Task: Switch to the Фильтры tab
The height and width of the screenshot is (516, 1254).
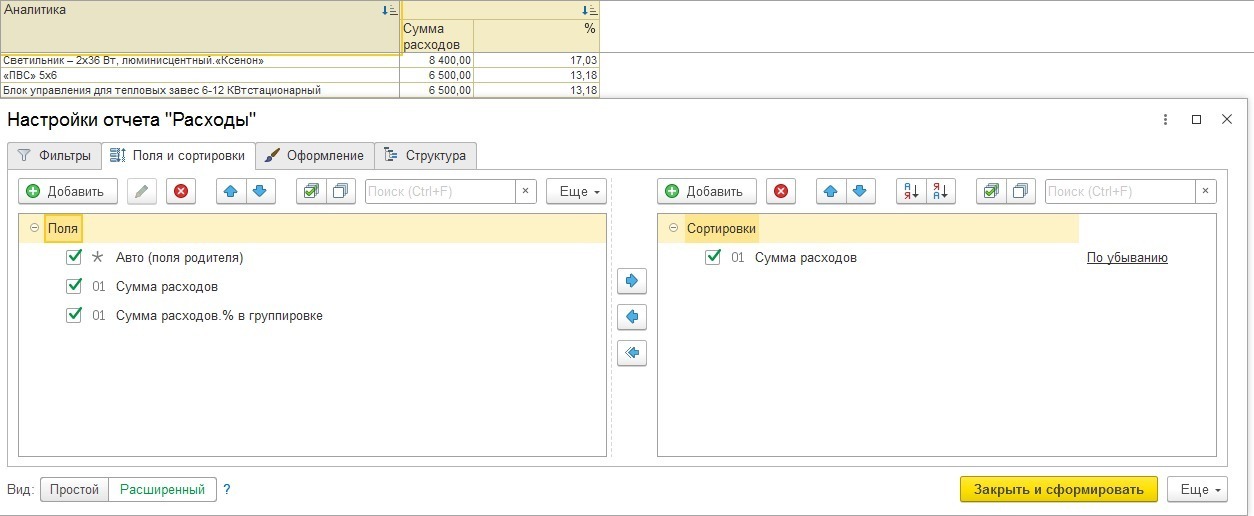Action: pos(55,156)
